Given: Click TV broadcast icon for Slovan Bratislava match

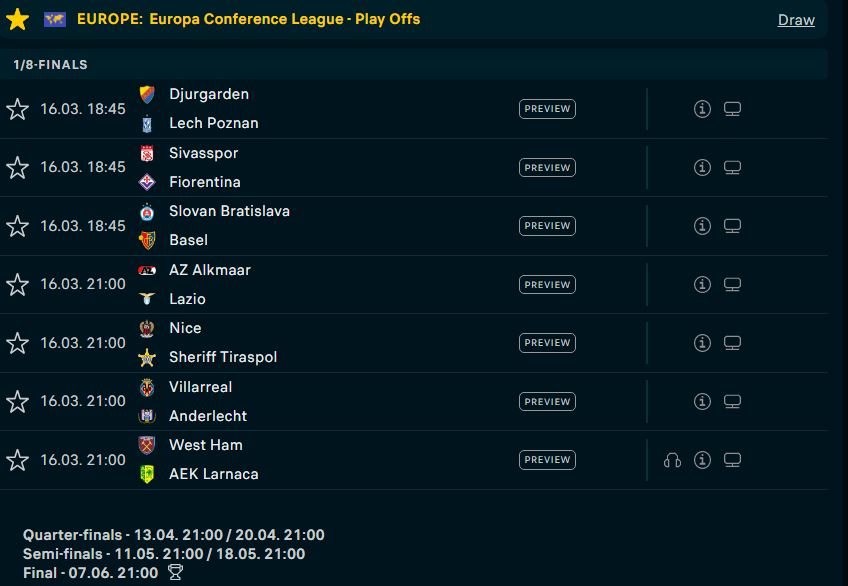Looking at the screenshot, I should (x=732, y=226).
